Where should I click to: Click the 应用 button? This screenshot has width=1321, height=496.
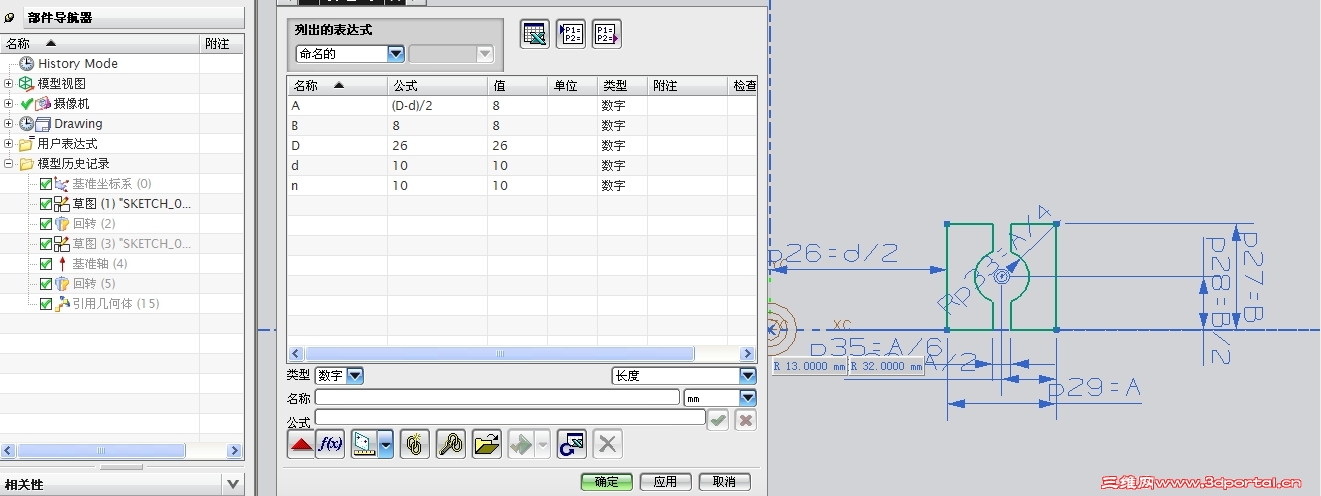pyautogui.click(x=665, y=482)
